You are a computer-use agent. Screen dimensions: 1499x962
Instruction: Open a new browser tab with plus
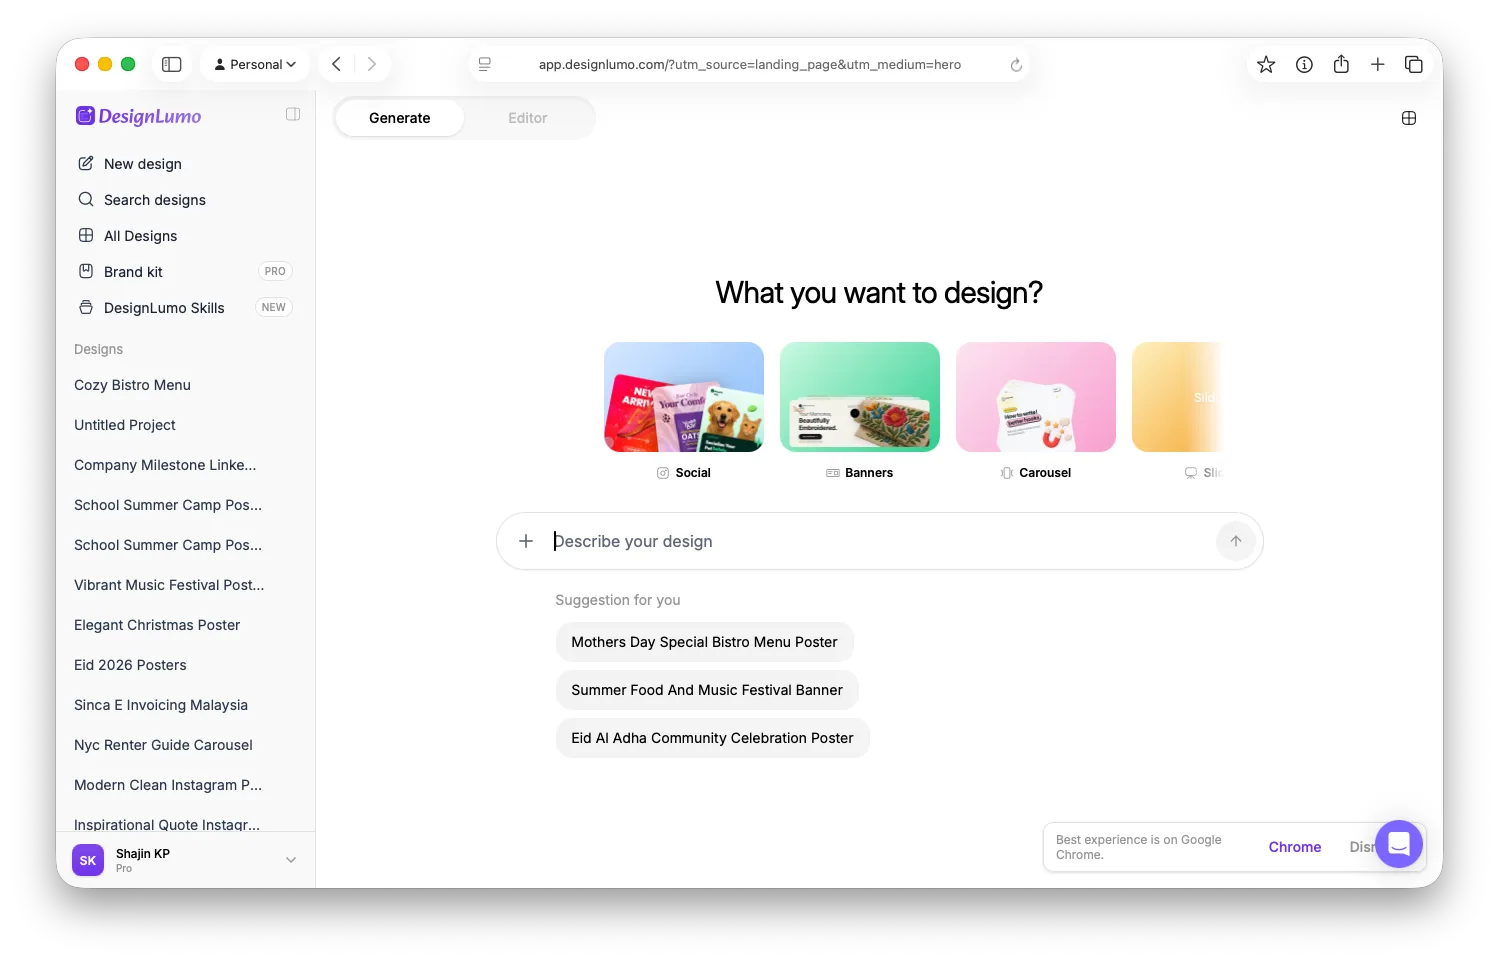pyautogui.click(x=1377, y=64)
